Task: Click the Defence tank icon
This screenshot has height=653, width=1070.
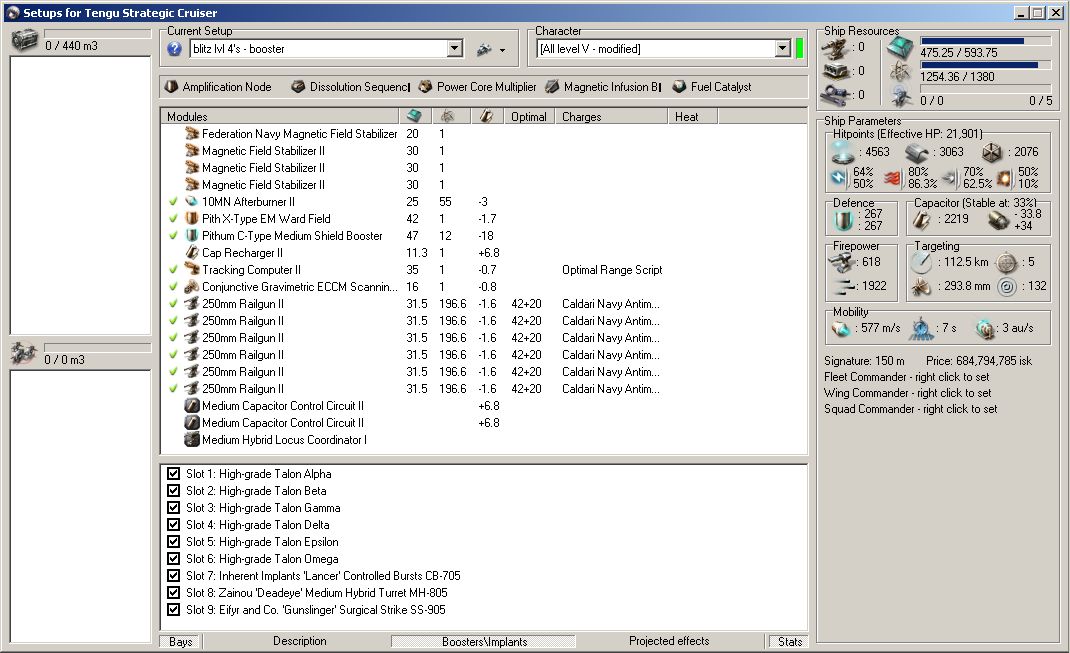Action: (x=843, y=220)
